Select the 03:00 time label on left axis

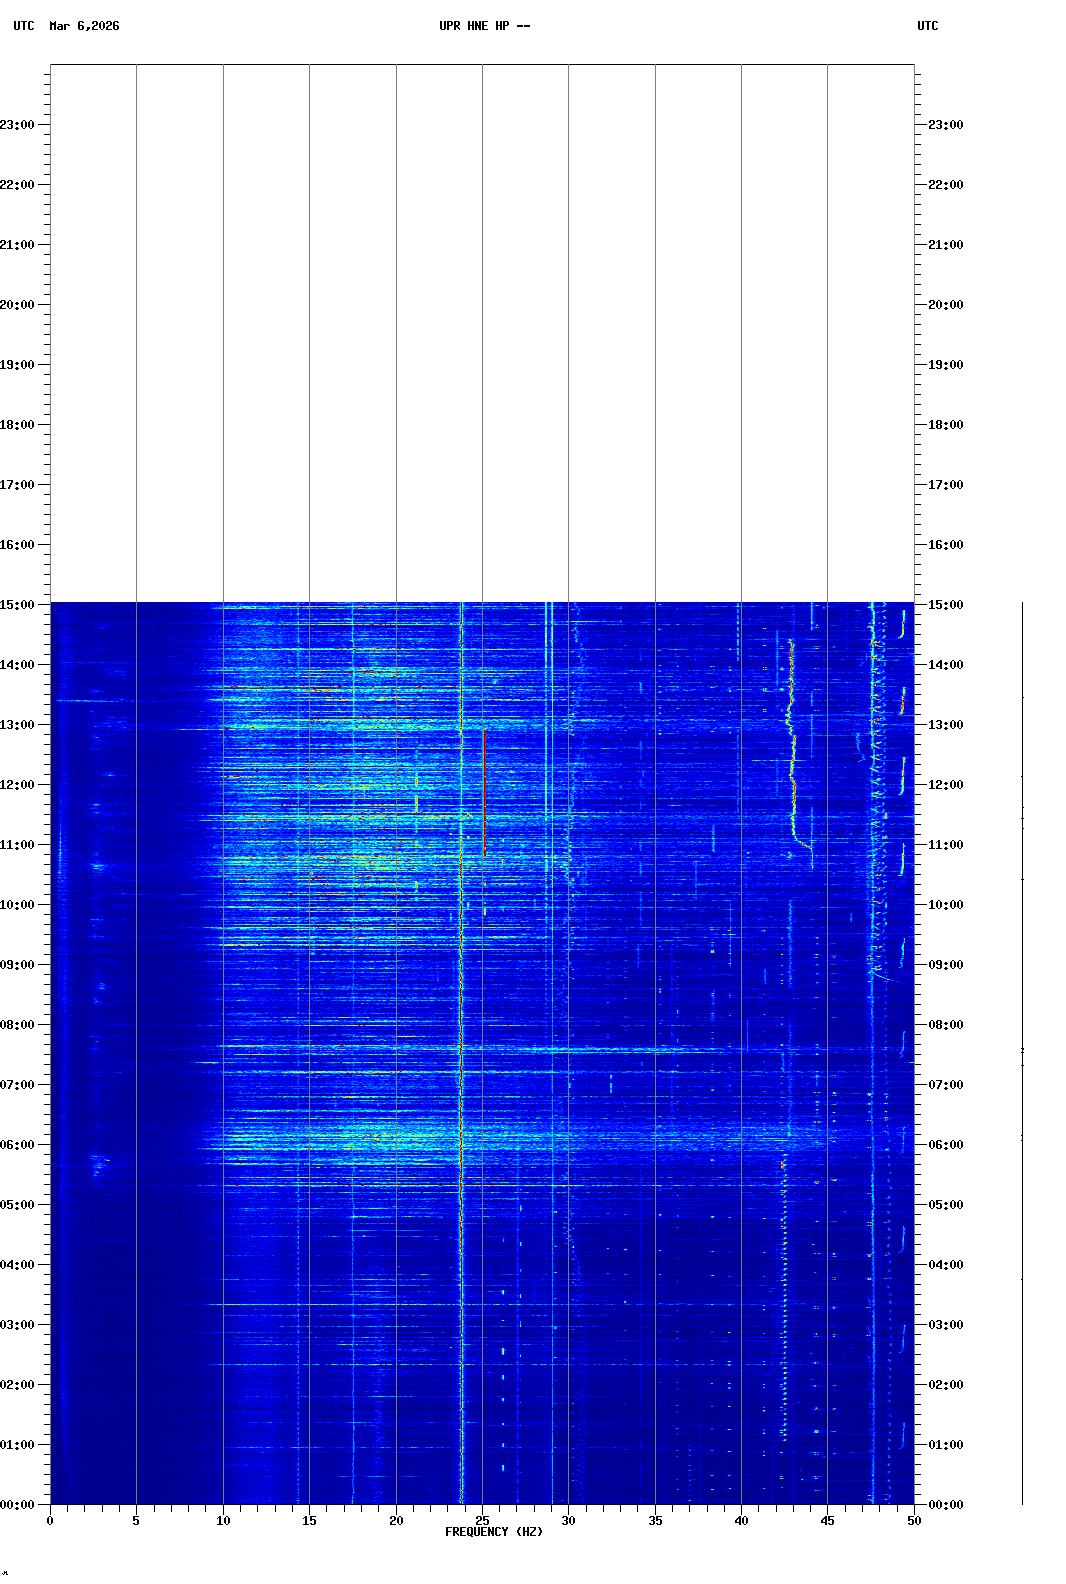18,1325
